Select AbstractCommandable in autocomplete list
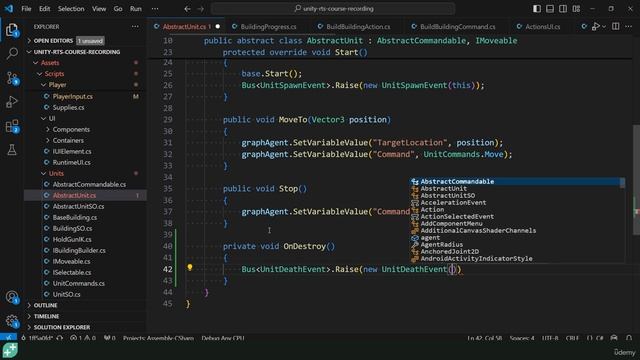 515,182
